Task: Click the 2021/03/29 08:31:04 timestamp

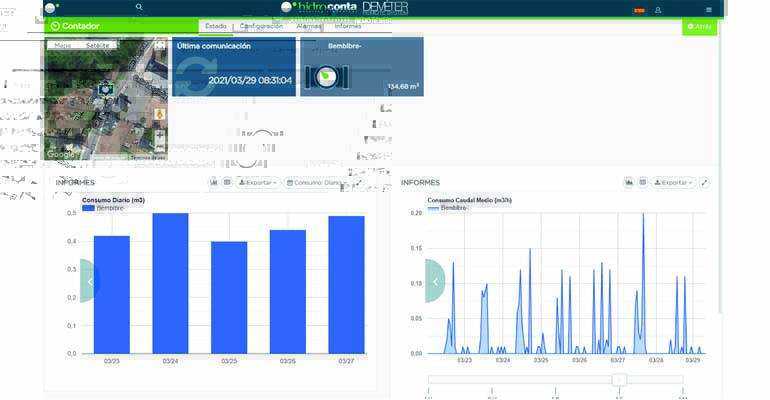Action: 250,80
